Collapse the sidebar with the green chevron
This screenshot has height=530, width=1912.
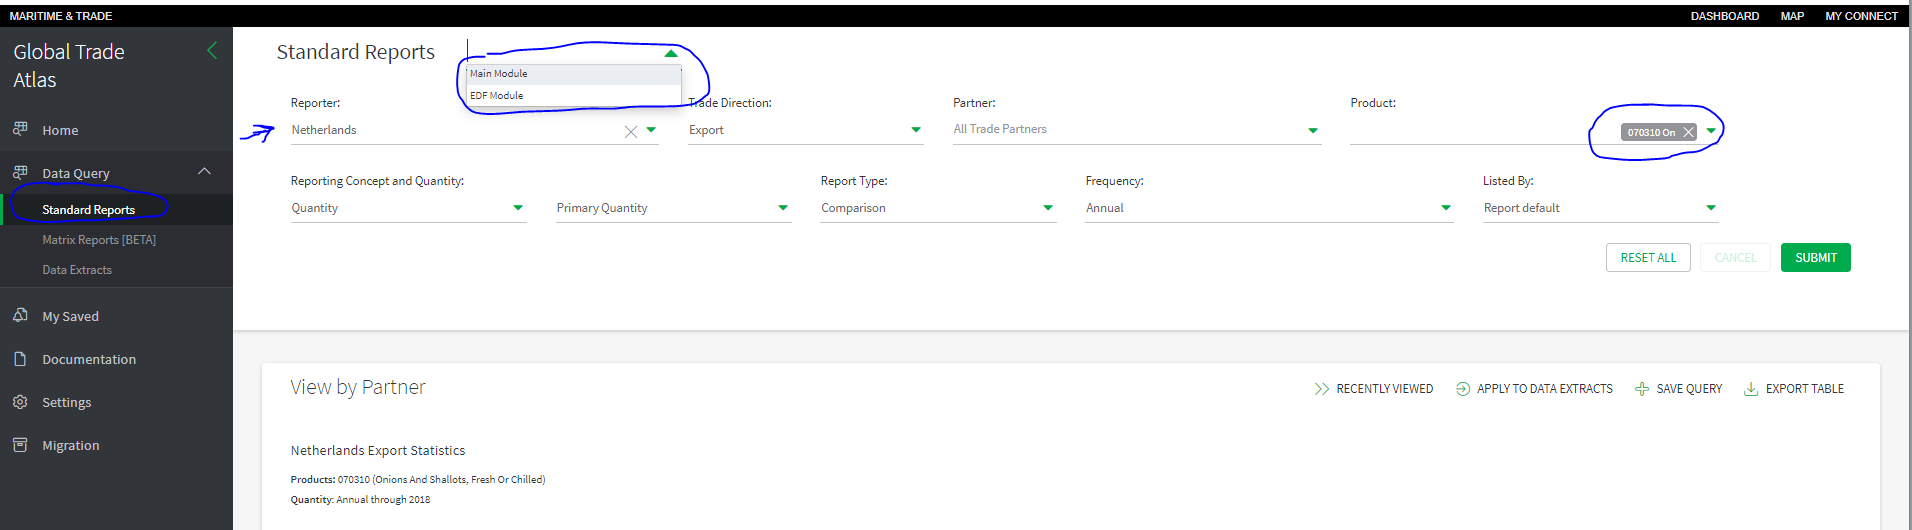tap(212, 50)
